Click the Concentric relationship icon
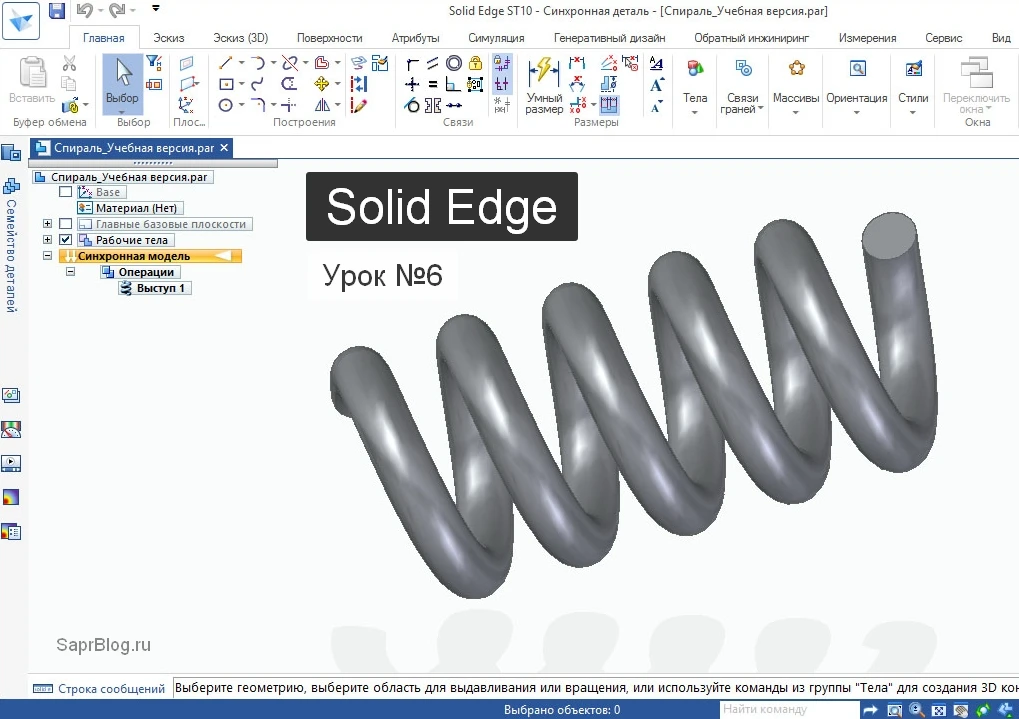This screenshot has height=719, width=1019. coord(454,63)
